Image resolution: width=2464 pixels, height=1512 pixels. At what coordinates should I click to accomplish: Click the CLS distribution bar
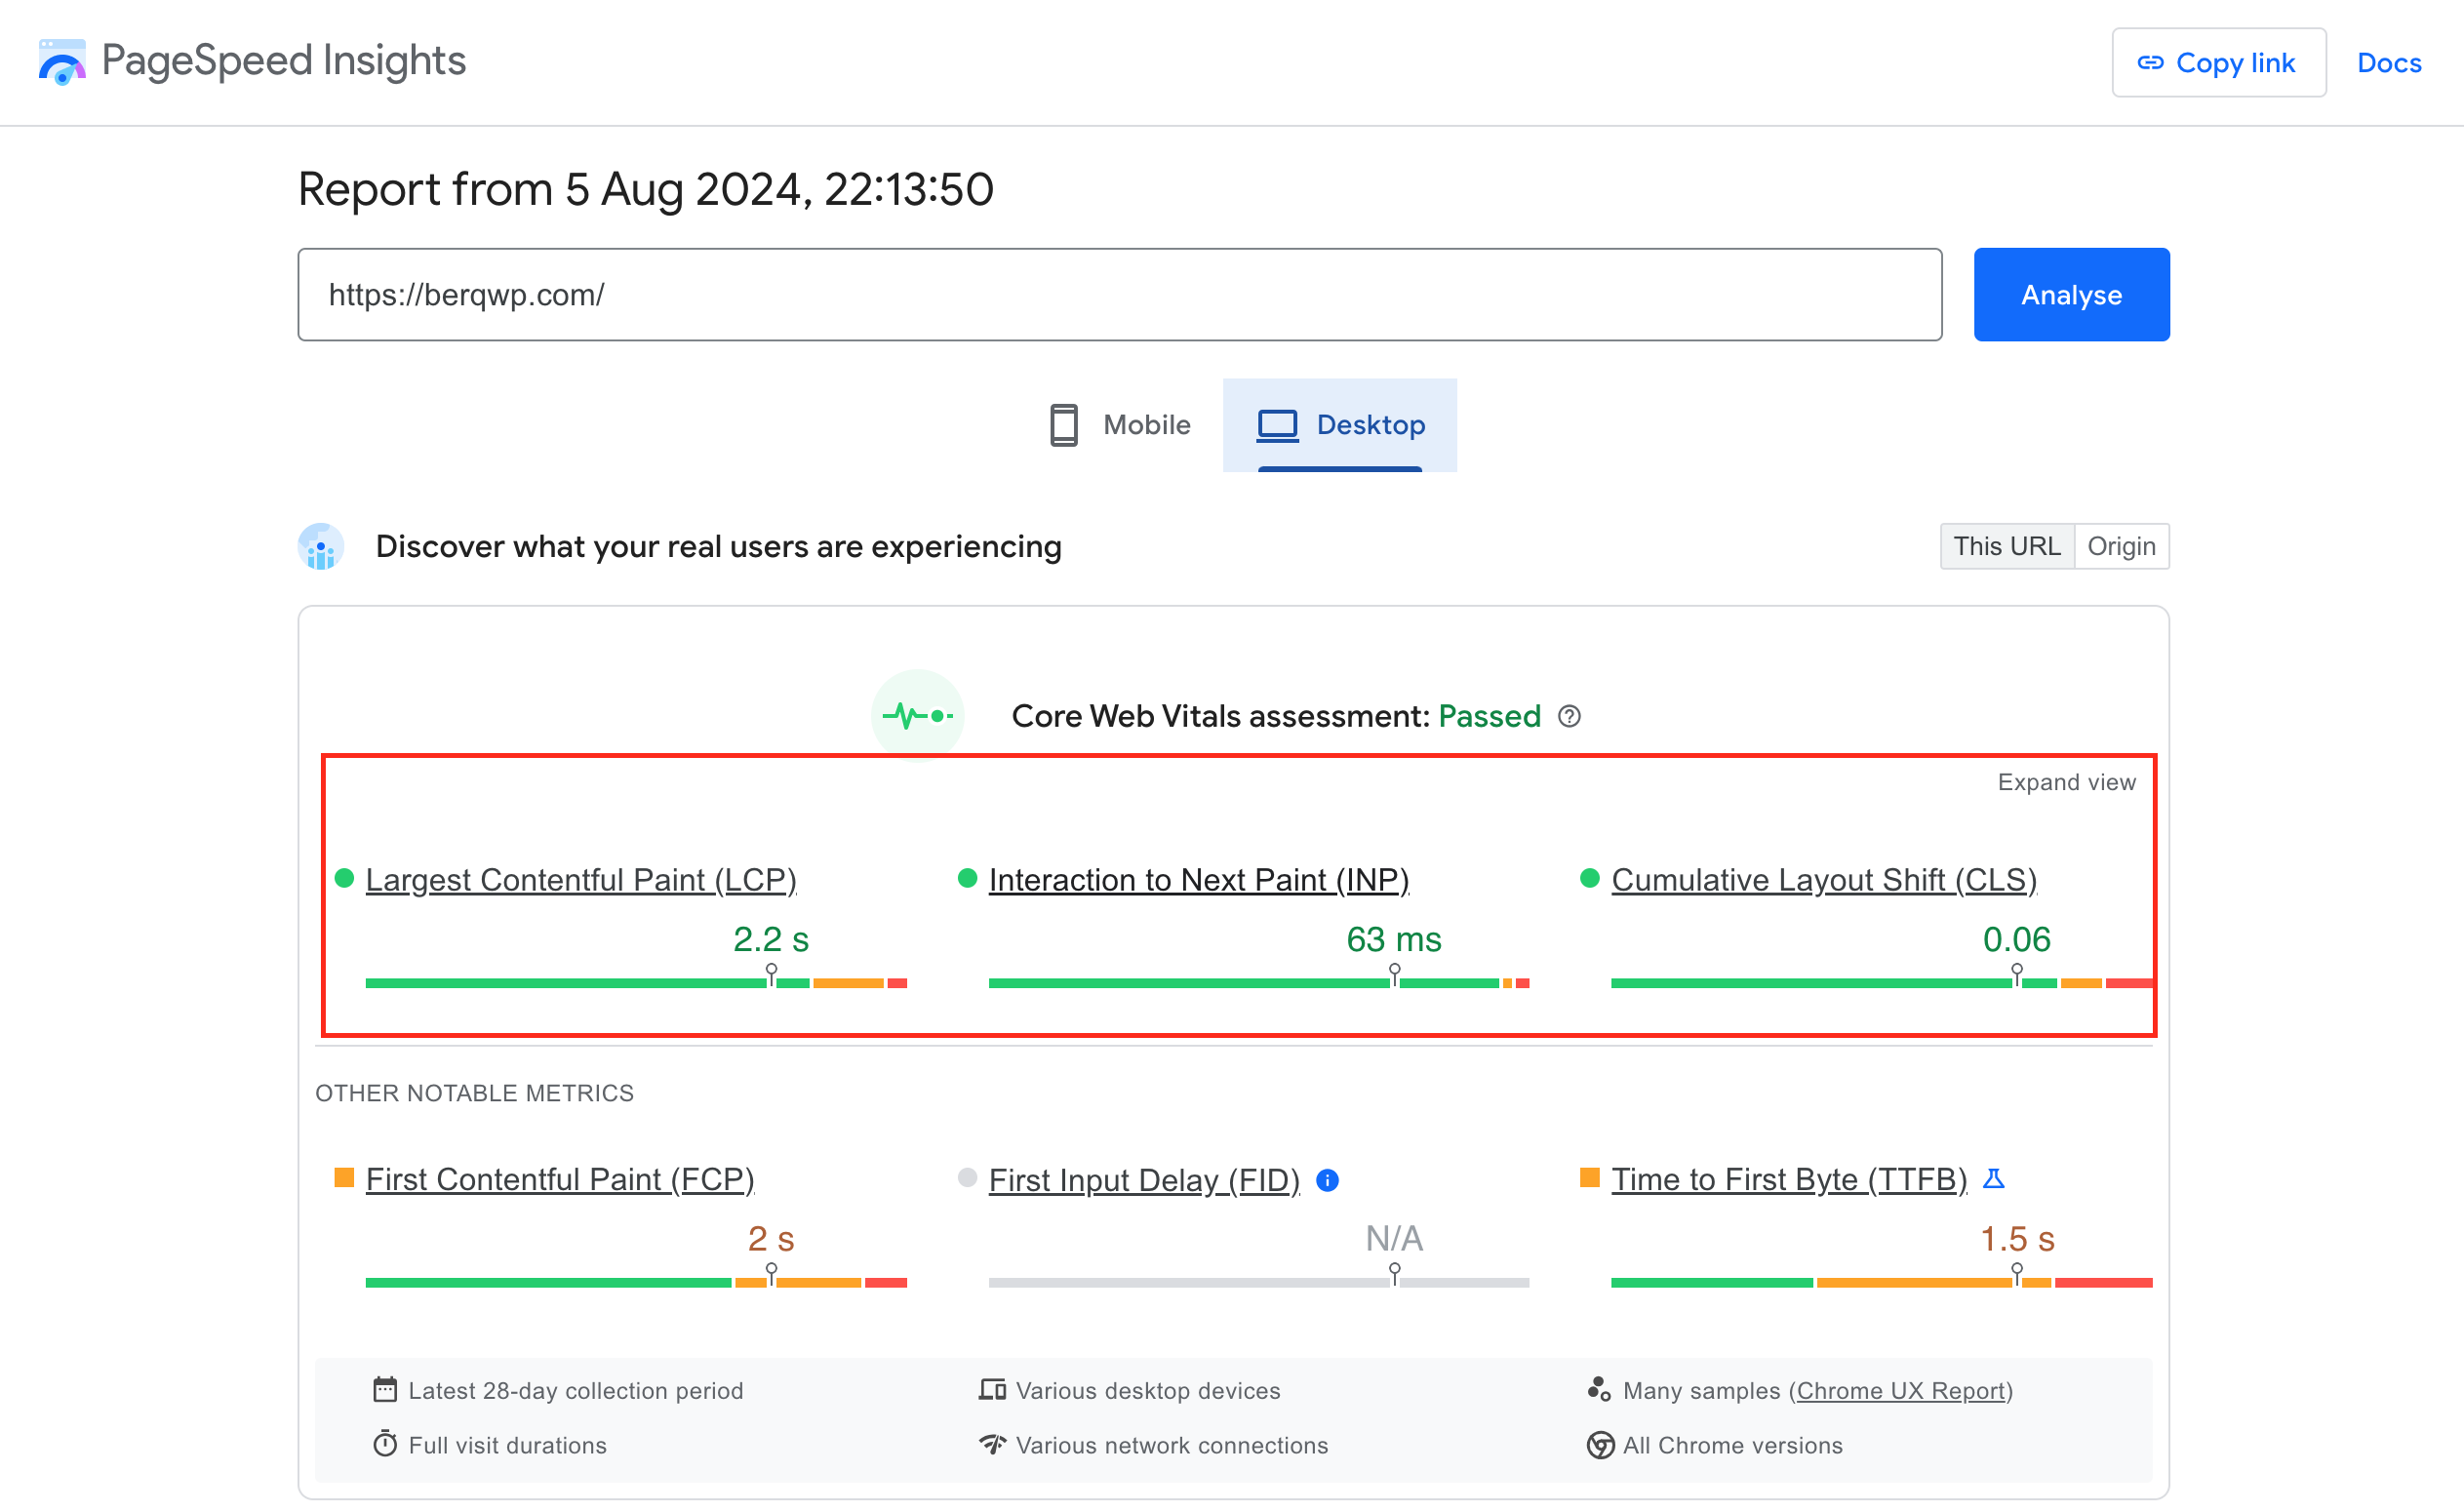tap(1882, 983)
